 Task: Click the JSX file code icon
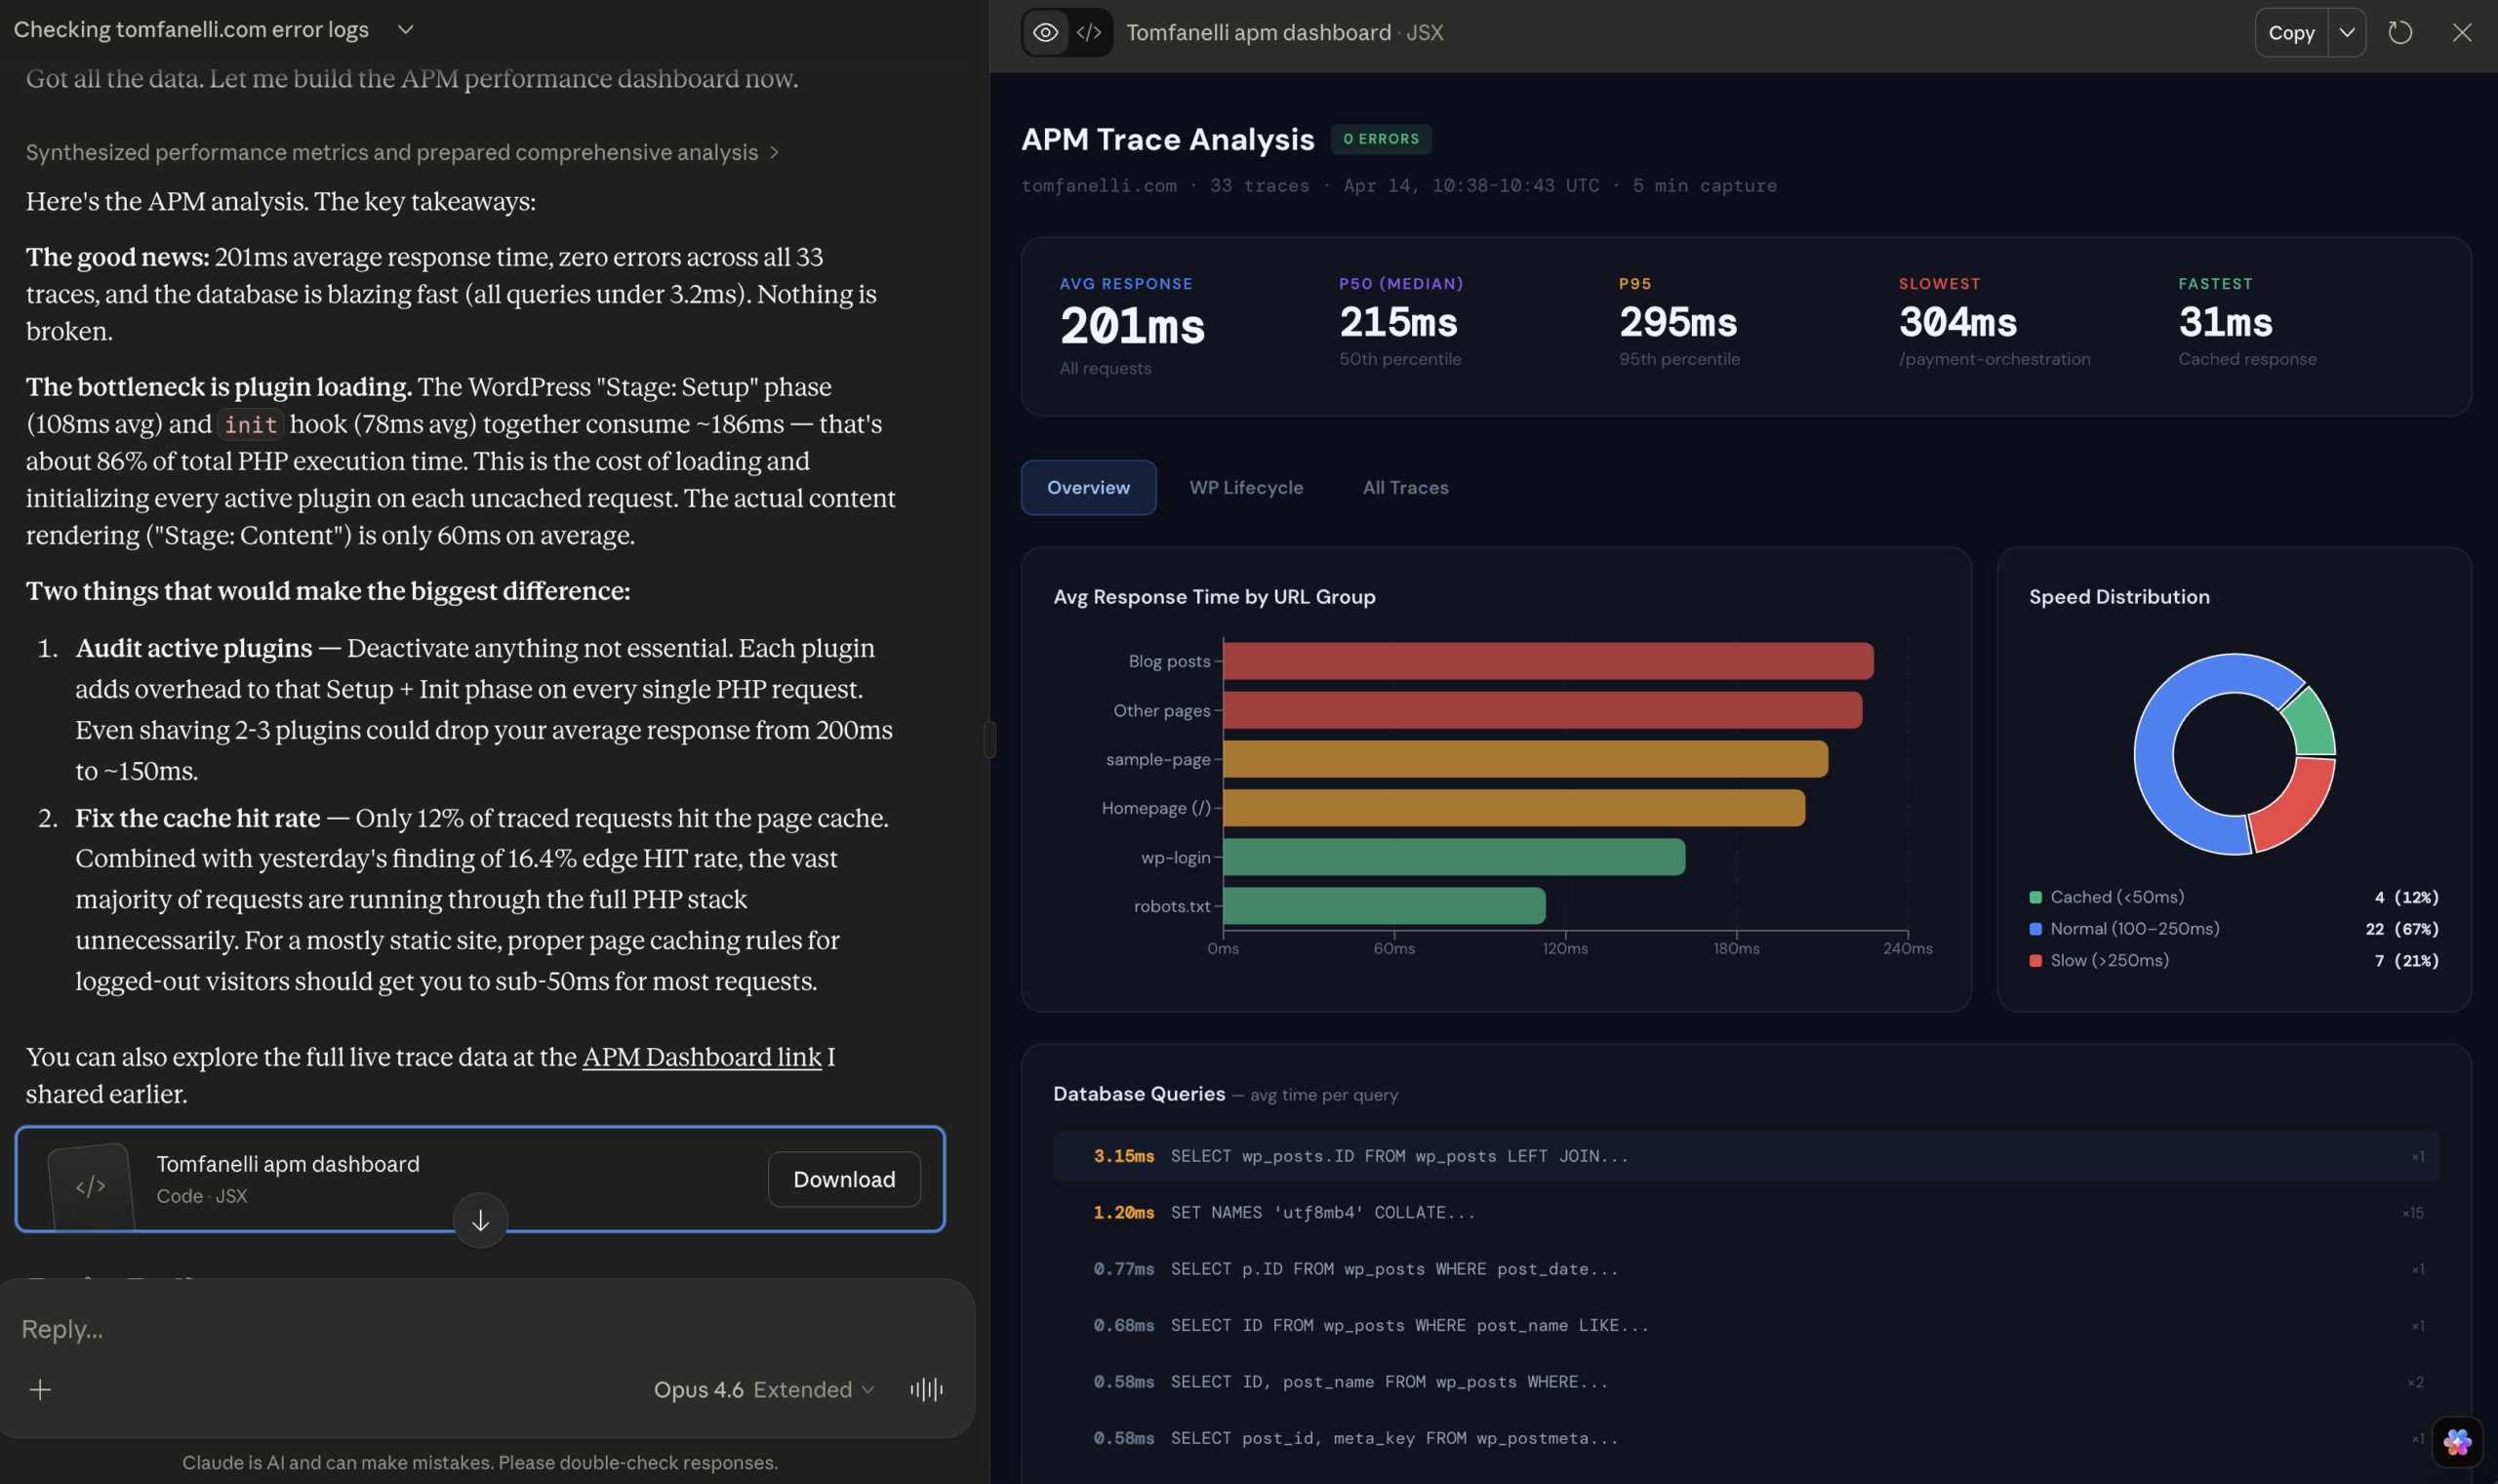point(91,1186)
